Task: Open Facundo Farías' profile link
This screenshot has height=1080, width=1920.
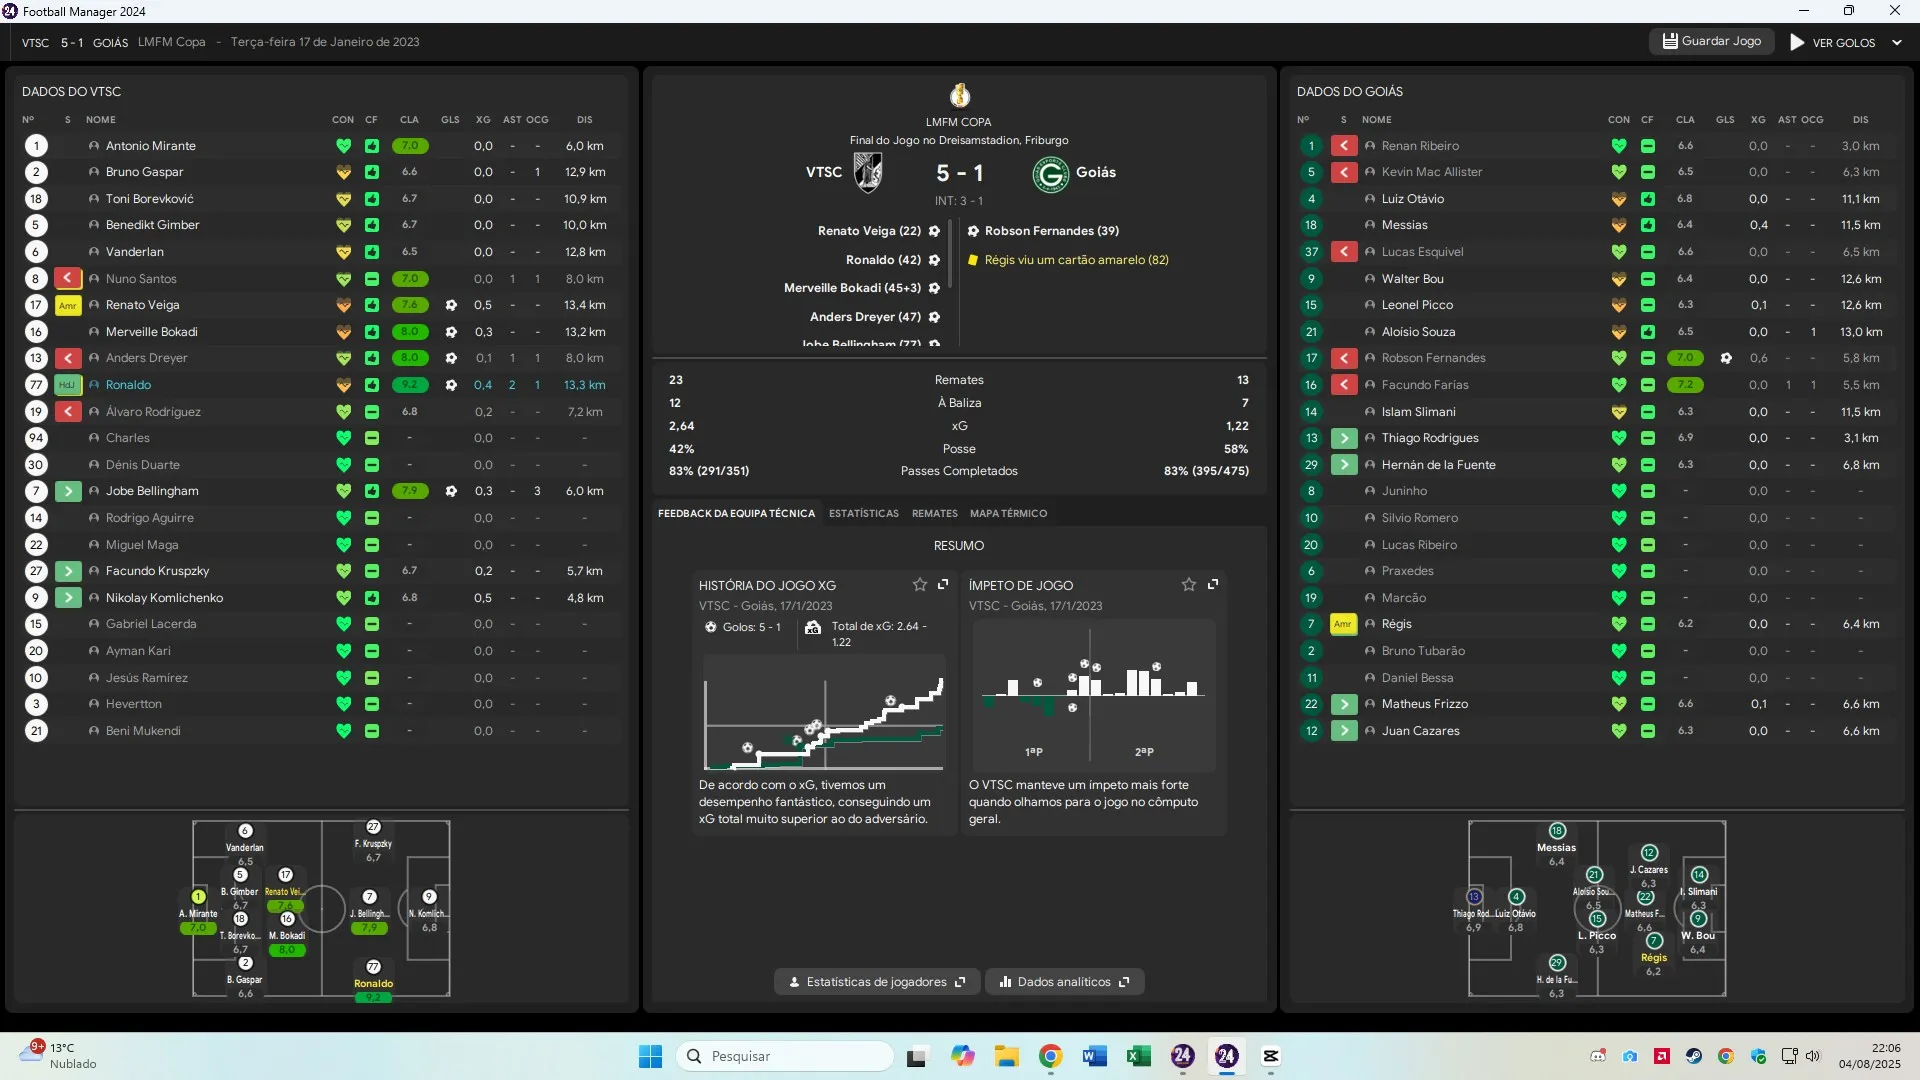Action: (1425, 385)
